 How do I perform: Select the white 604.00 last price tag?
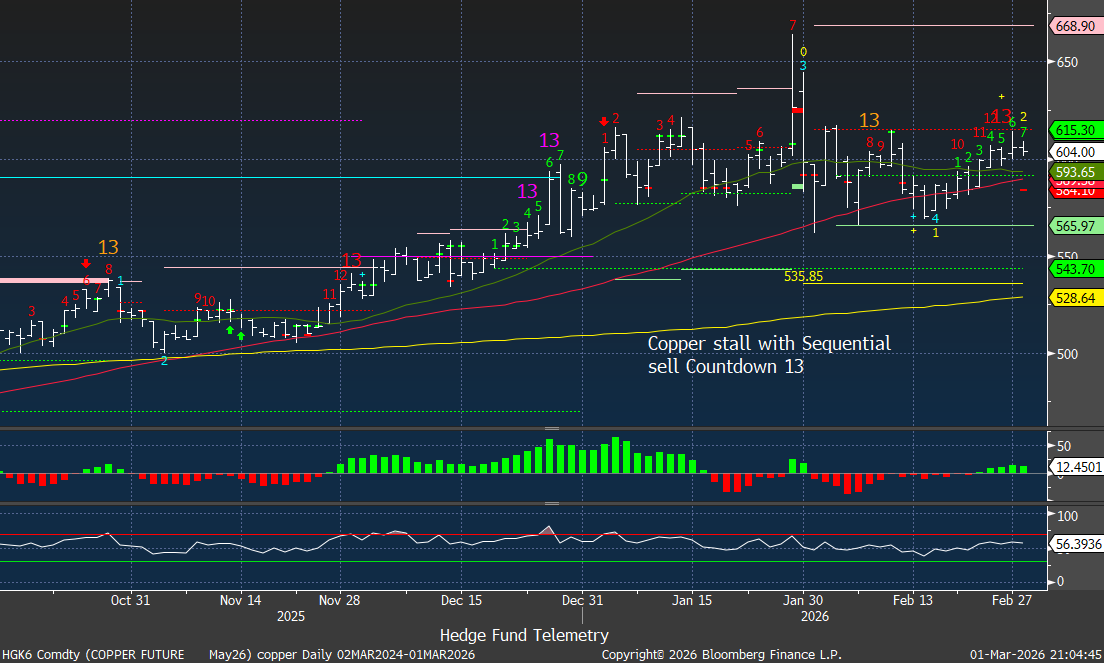pyautogui.click(x=1074, y=152)
